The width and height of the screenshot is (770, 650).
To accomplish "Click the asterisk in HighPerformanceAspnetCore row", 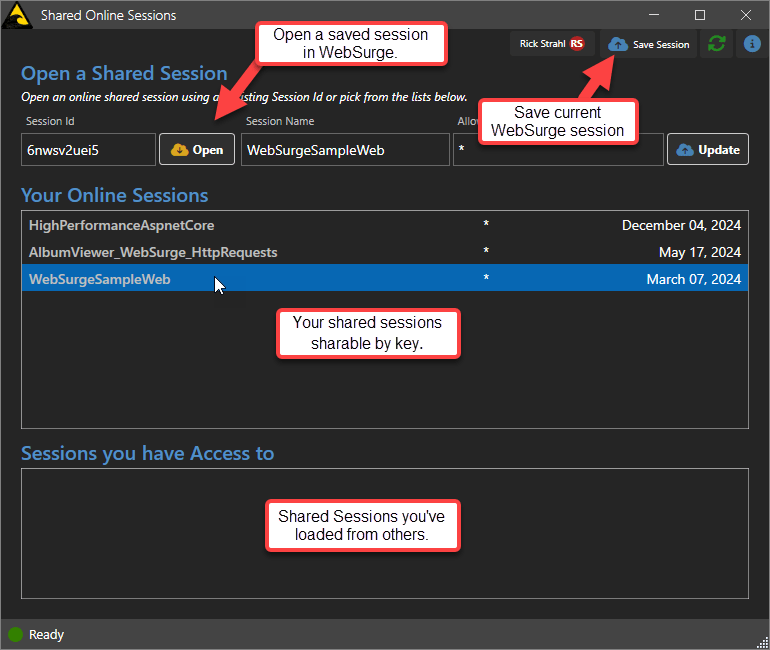I will pyautogui.click(x=486, y=224).
